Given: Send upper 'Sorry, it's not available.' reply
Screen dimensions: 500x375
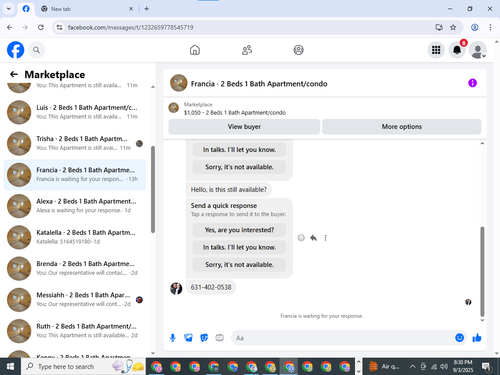Looking at the screenshot, I should pyautogui.click(x=239, y=167).
